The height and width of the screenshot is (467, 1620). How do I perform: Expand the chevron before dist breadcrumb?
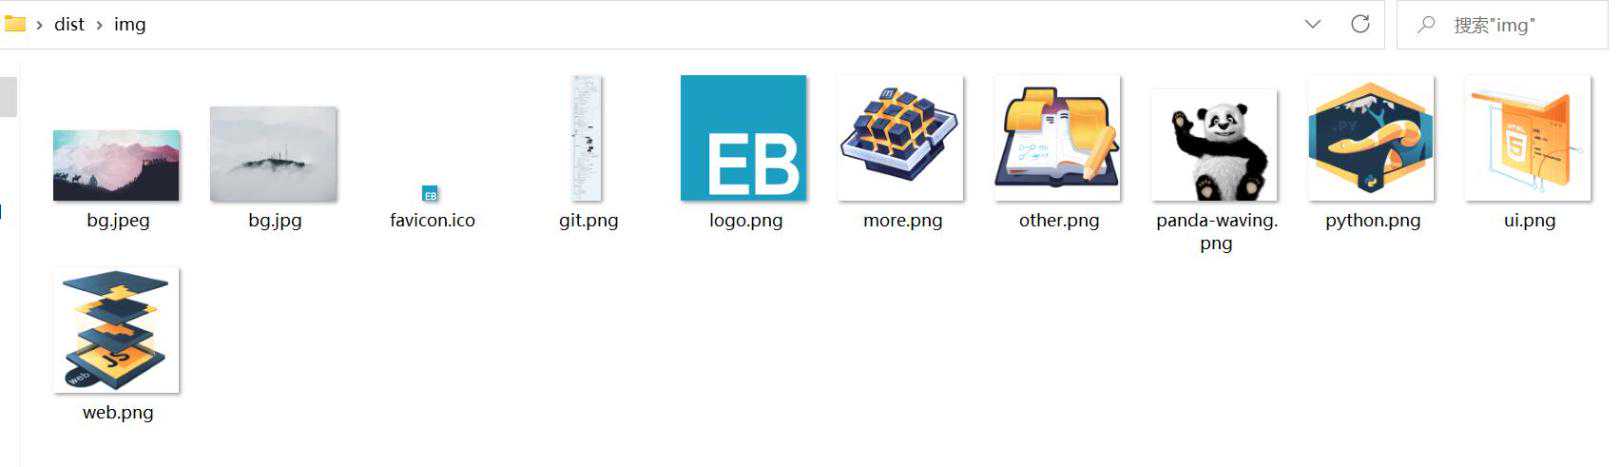tap(39, 25)
